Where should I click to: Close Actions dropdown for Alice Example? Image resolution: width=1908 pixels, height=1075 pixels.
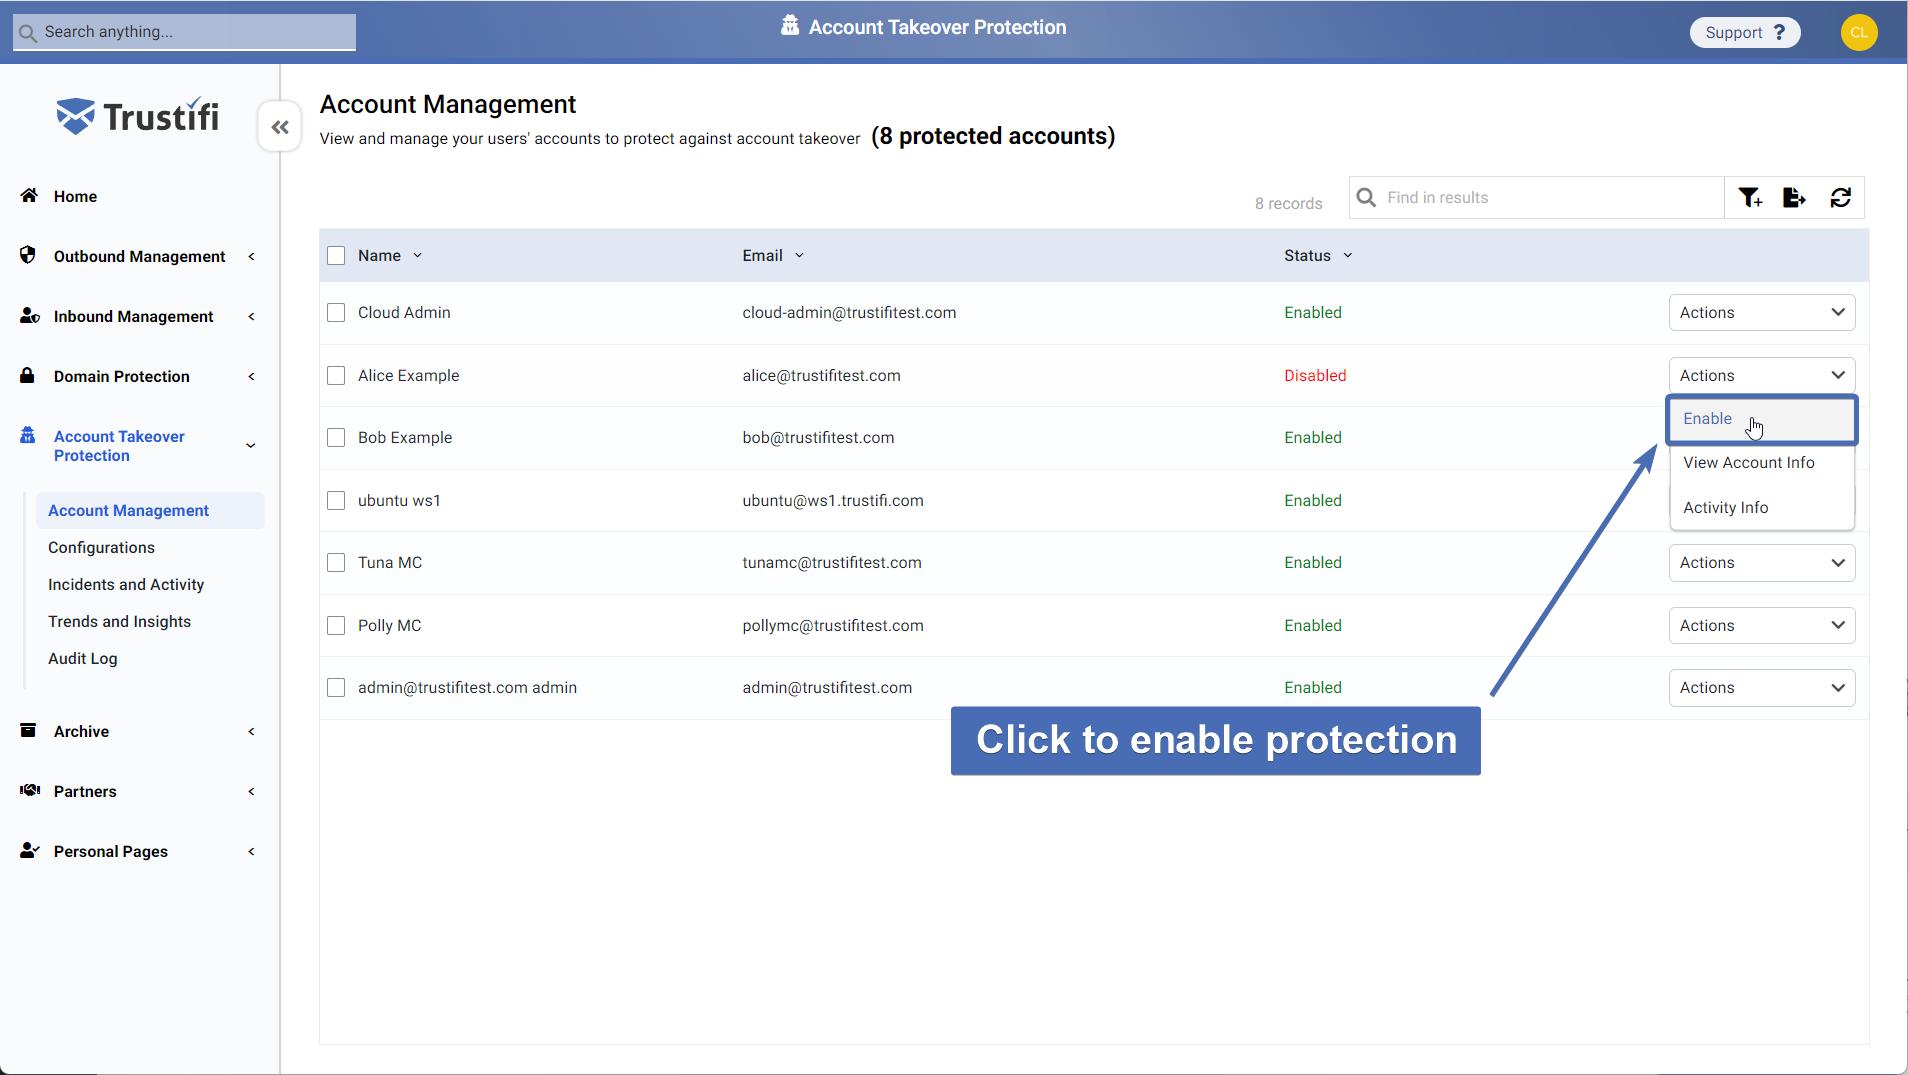click(x=1762, y=375)
